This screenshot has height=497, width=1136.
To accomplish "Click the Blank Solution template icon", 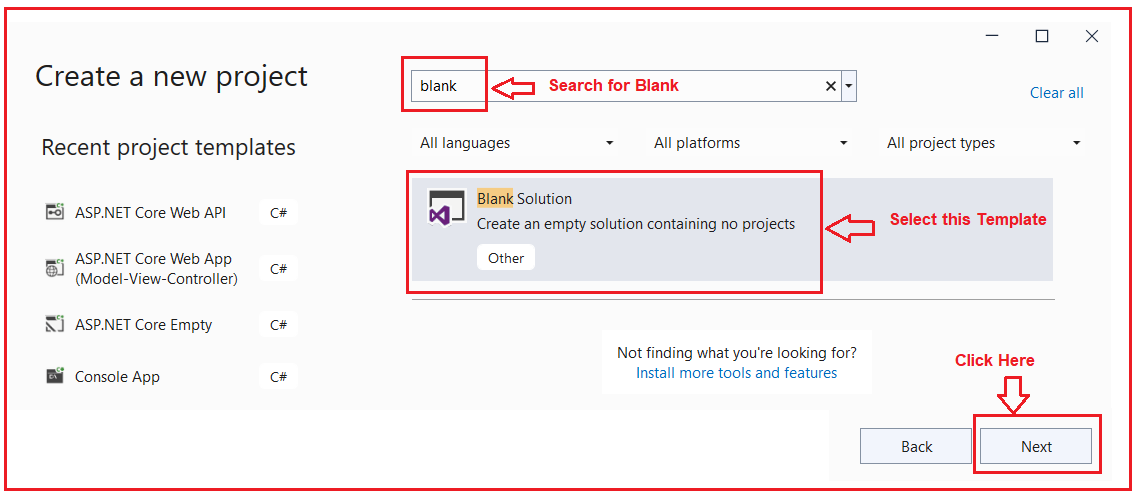I will (x=445, y=206).
